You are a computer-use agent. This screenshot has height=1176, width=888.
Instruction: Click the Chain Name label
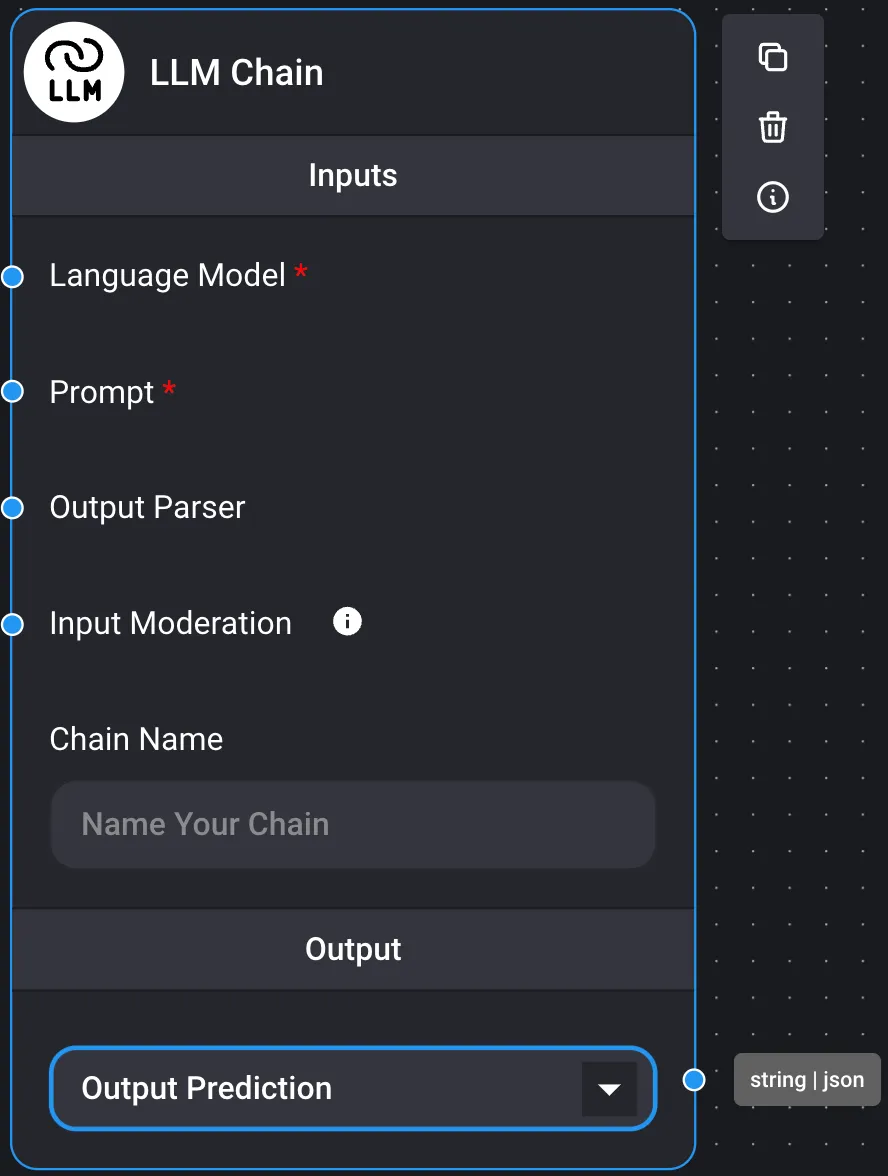pyautogui.click(x=137, y=739)
